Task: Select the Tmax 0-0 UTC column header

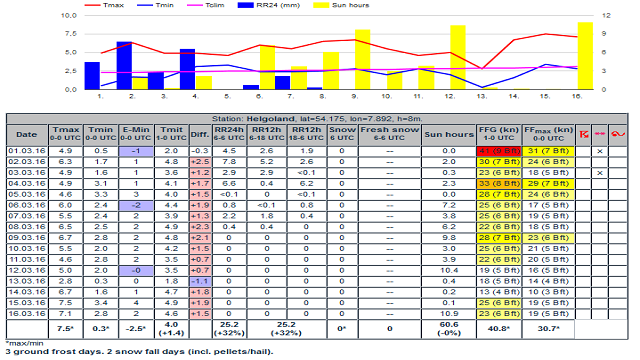Action: coord(66,135)
